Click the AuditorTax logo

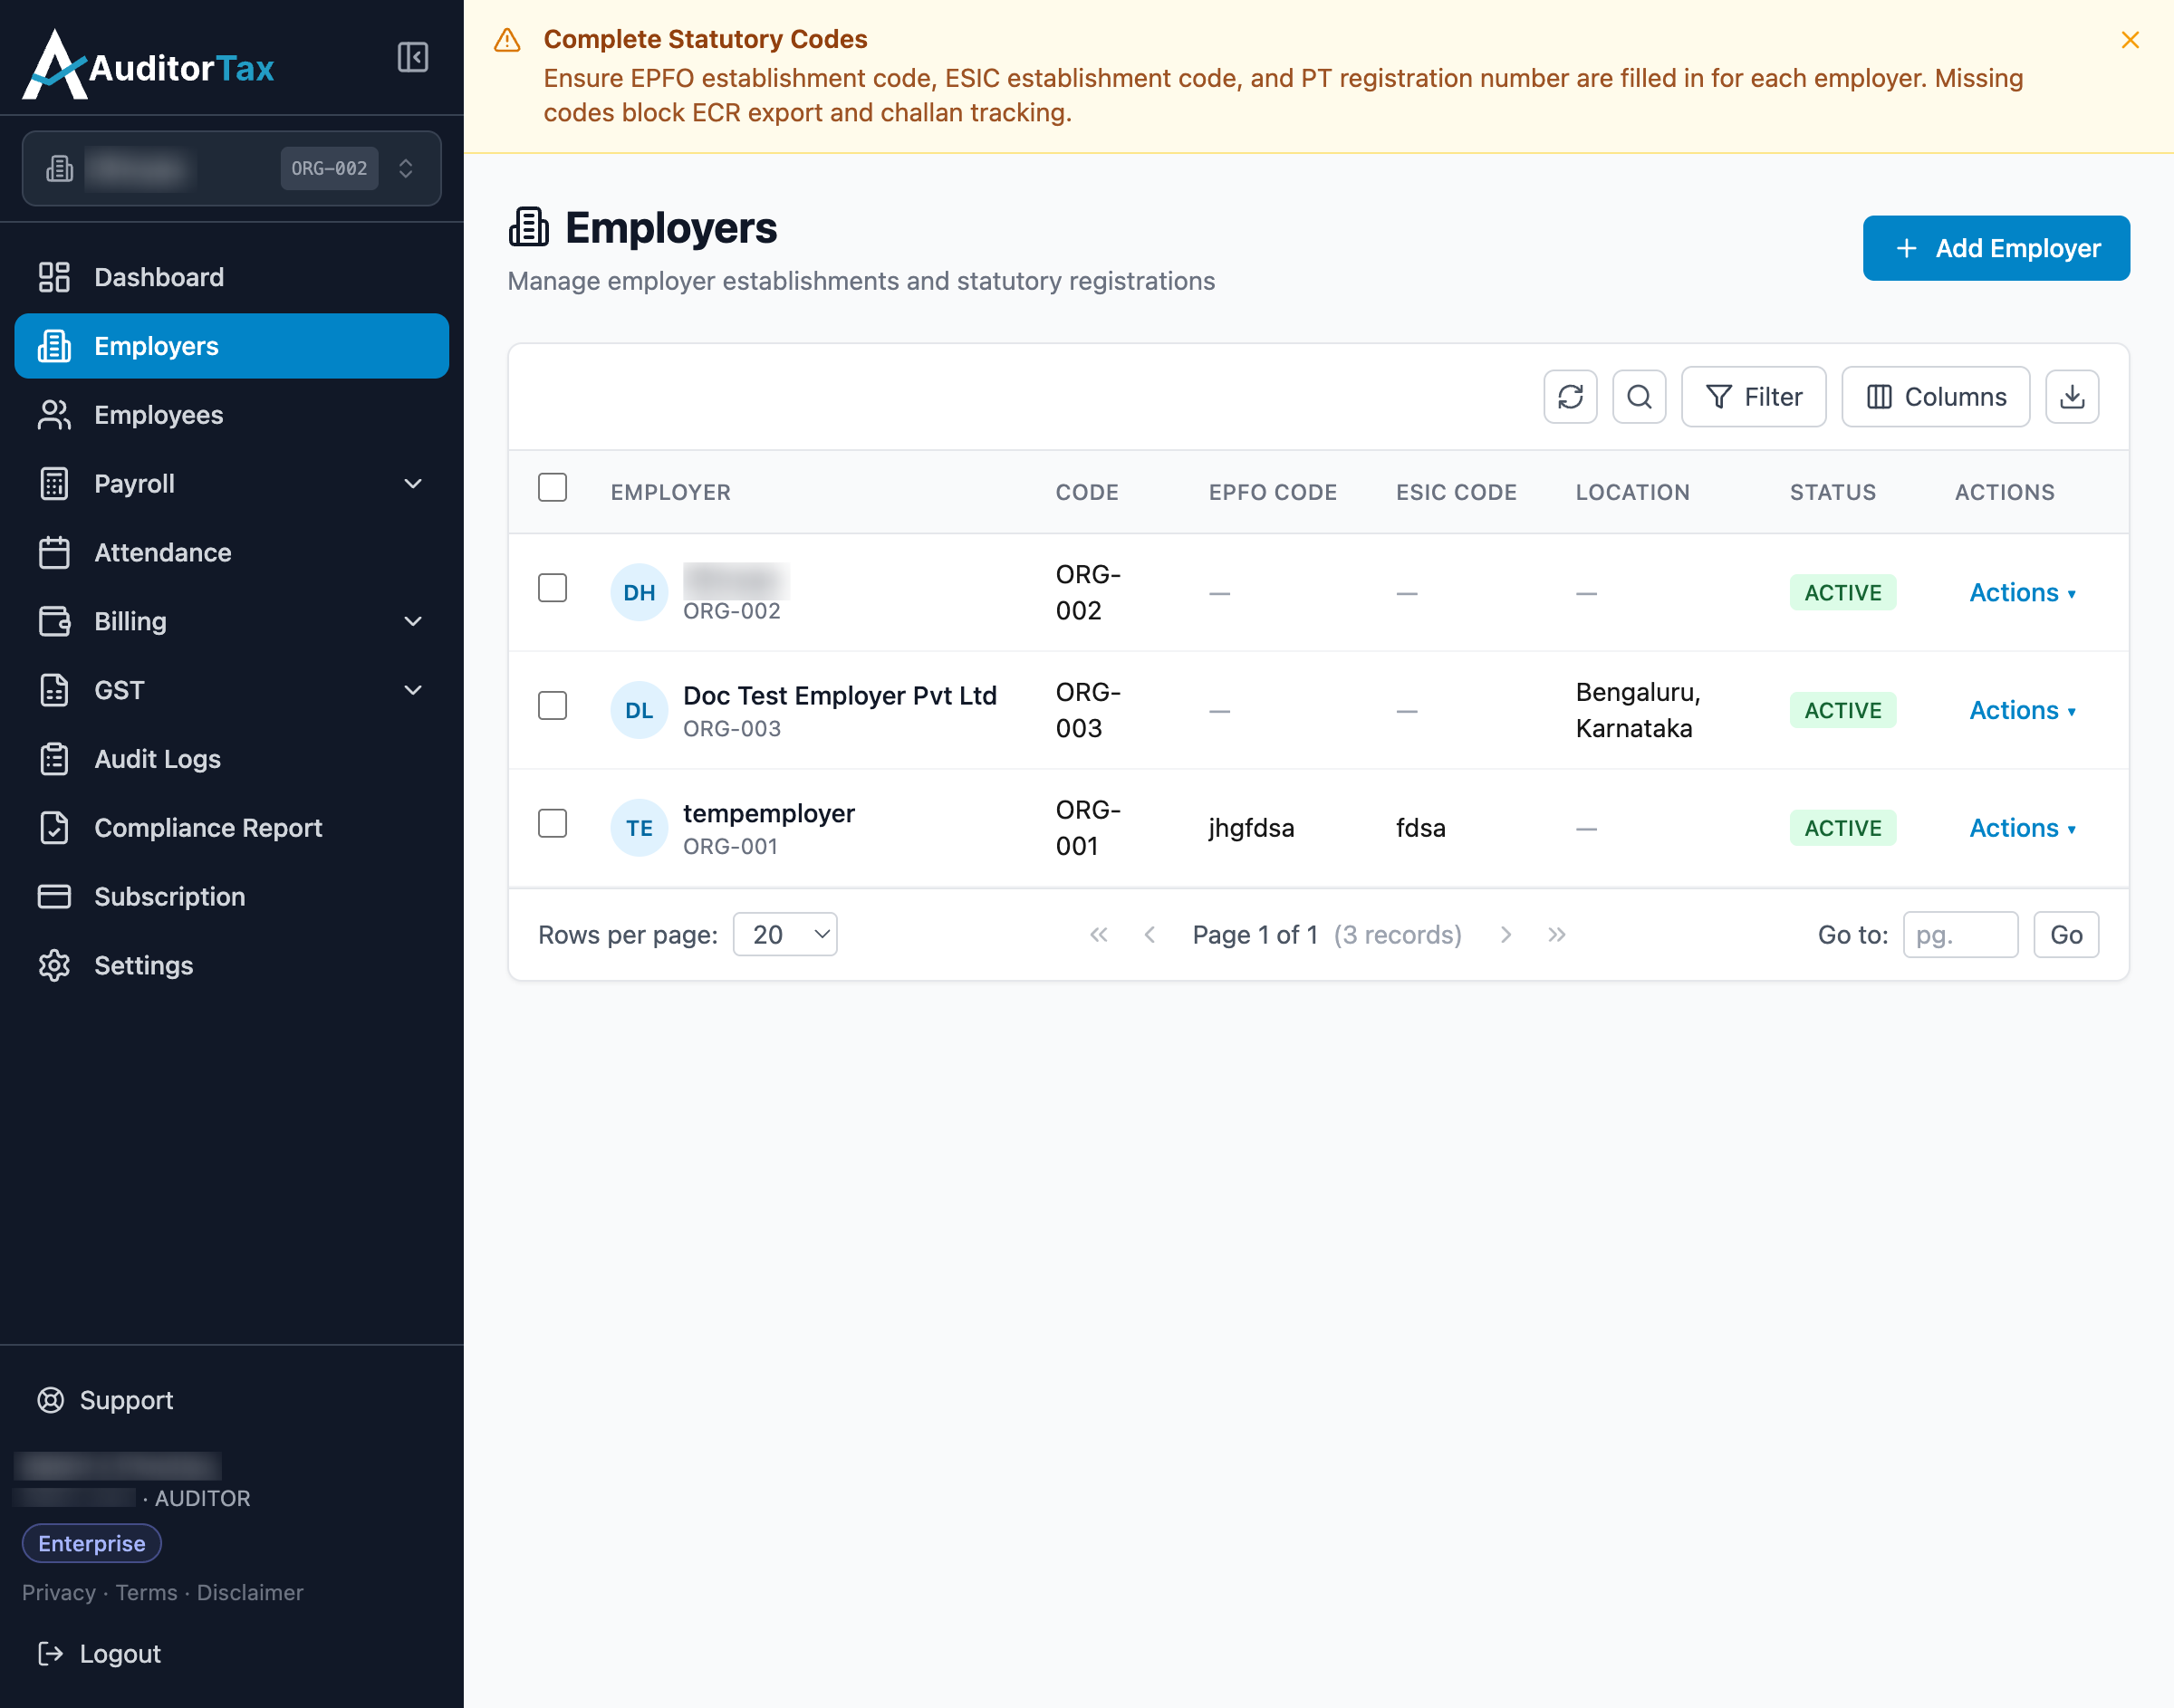point(149,65)
